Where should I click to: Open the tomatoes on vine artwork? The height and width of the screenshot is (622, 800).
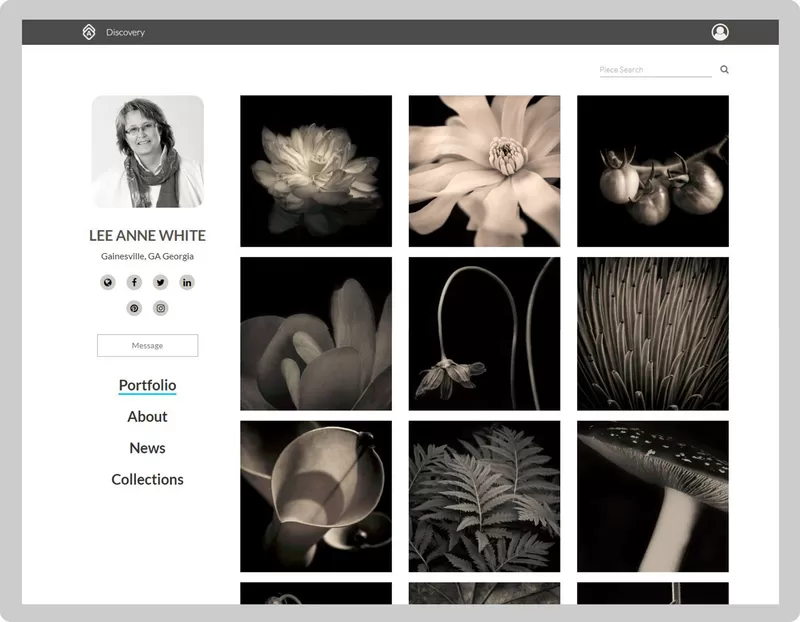click(x=653, y=171)
